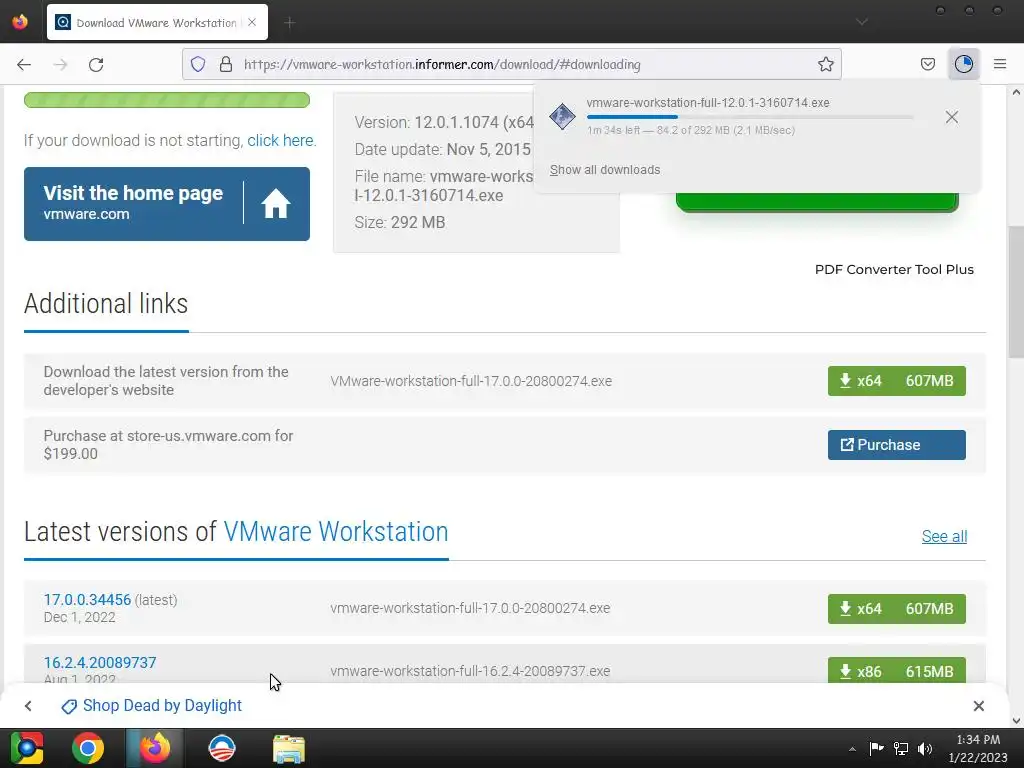Open version 16.2.4.20089737 link
The width and height of the screenshot is (1024, 768).
pos(100,662)
